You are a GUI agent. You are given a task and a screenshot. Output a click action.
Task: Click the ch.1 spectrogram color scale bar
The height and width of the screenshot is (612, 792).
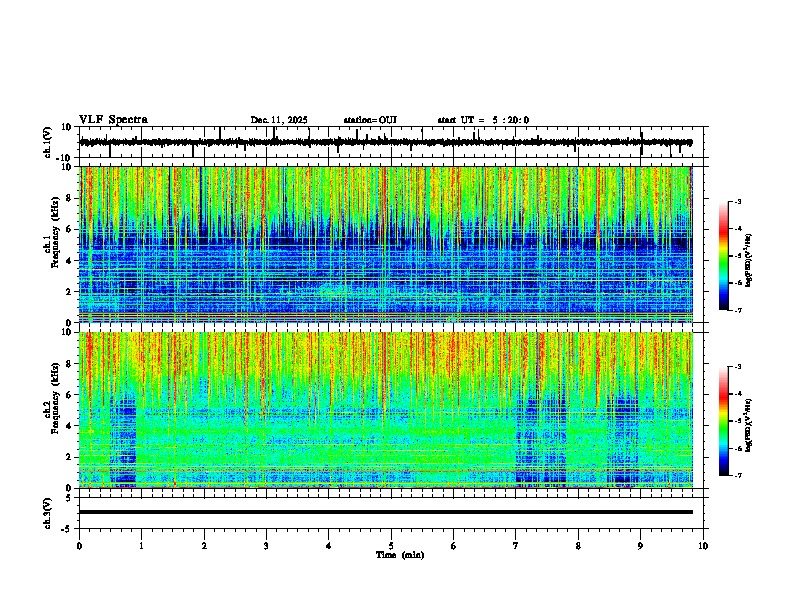pos(724,256)
